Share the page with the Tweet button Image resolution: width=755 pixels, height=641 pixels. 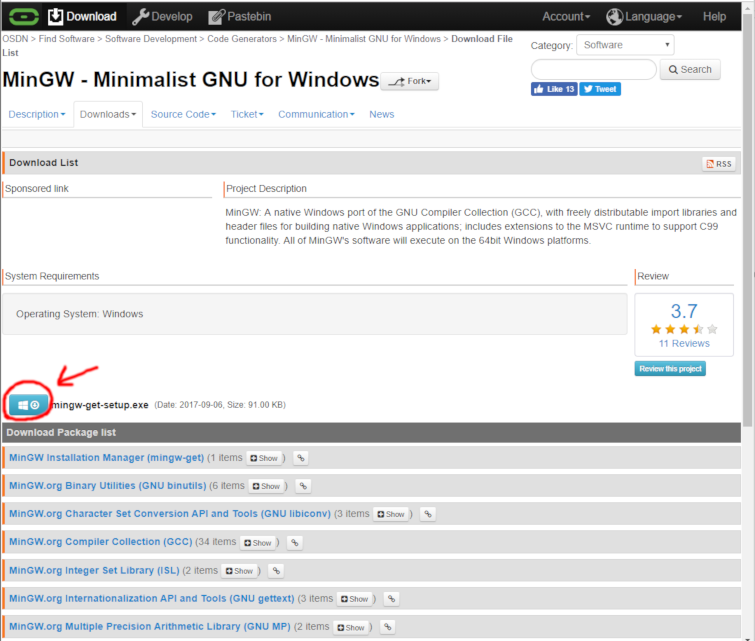click(x=600, y=89)
